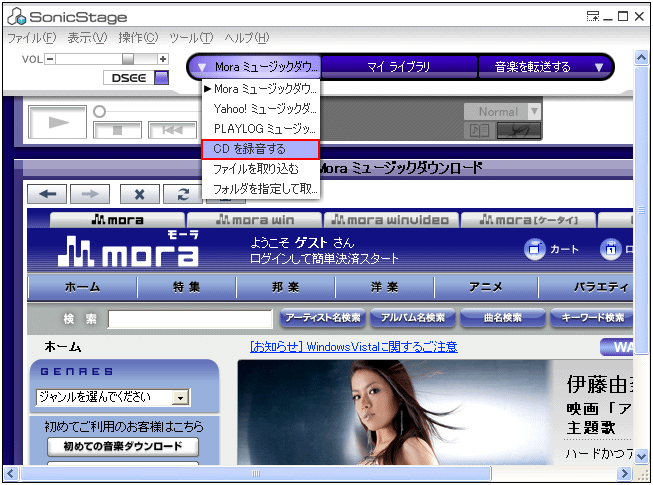Open the ファイル(F) menu
653x485 pixels.
pyautogui.click(x=32, y=38)
